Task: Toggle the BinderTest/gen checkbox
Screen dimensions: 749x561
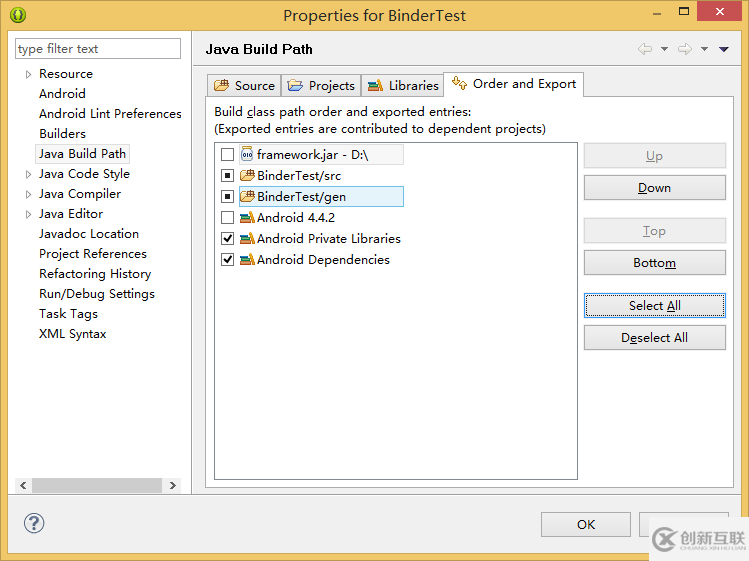Action: coord(227,196)
